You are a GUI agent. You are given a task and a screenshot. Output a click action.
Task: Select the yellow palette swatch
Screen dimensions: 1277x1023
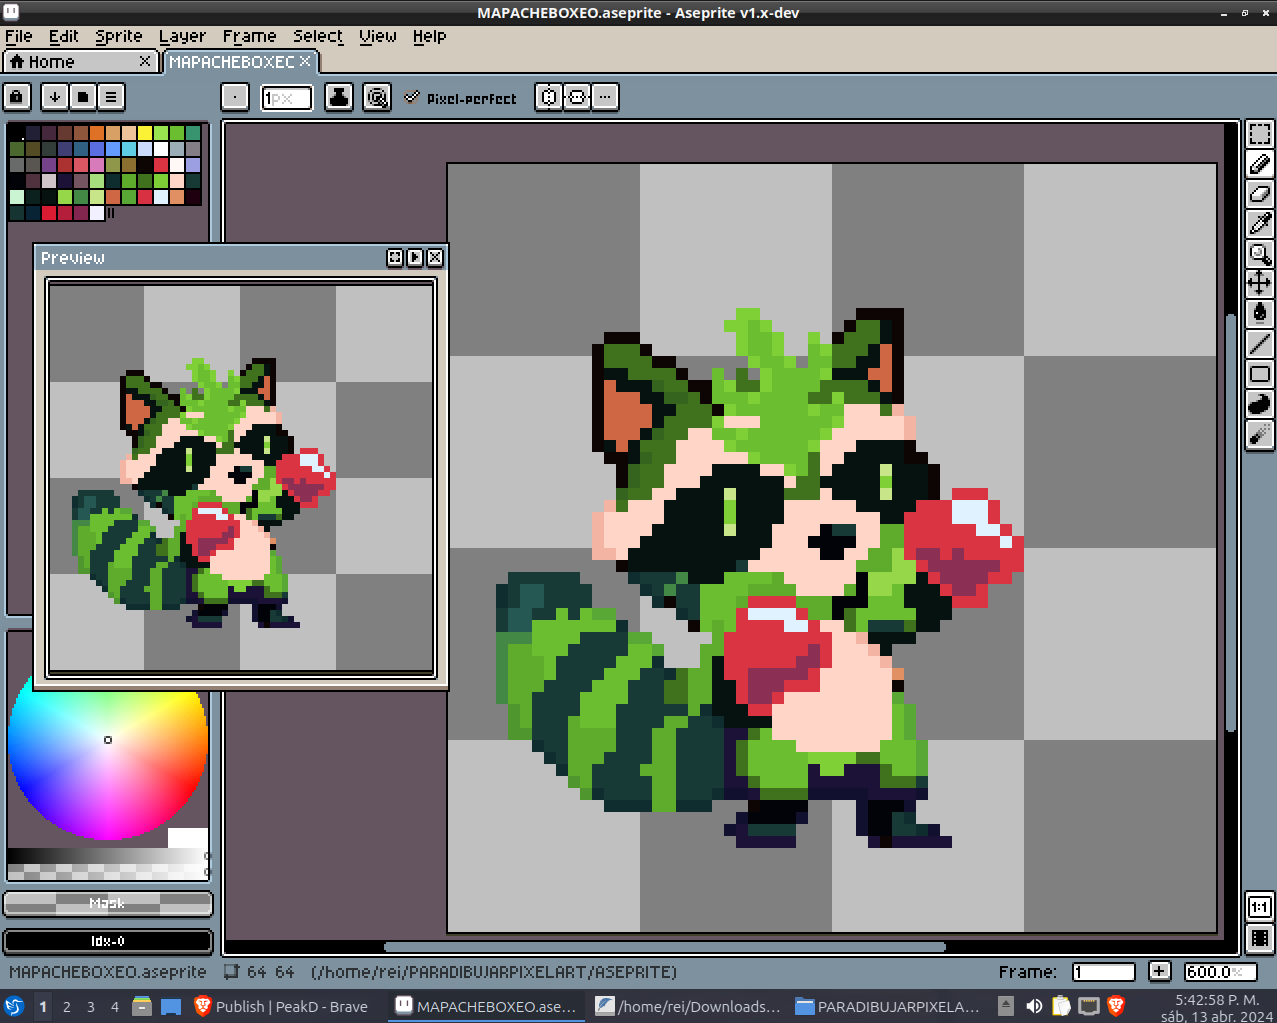click(145, 133)
